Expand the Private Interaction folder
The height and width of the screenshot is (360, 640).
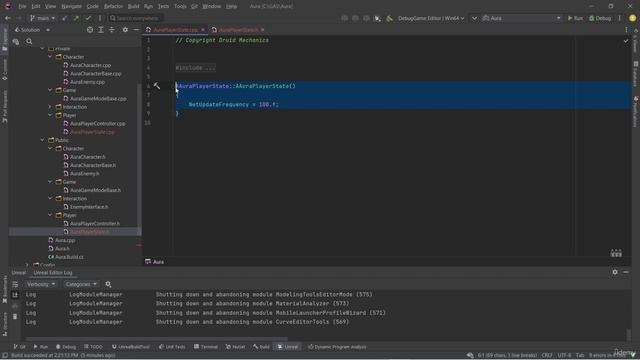click(x=50, y=107)
